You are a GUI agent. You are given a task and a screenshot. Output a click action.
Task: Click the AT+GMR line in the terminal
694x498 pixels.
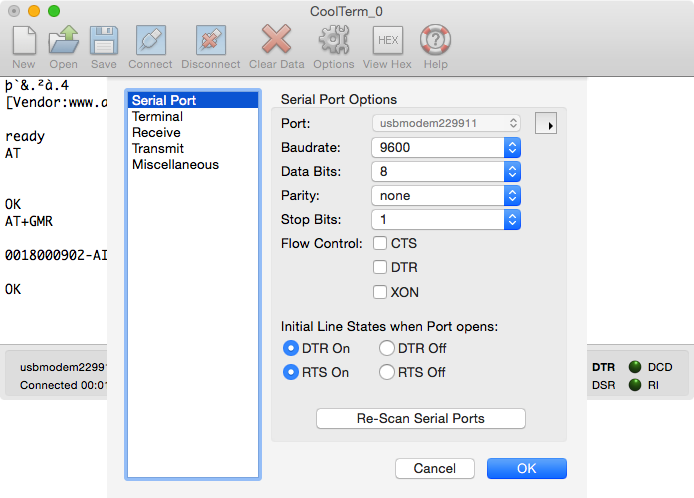click(29, 221)
